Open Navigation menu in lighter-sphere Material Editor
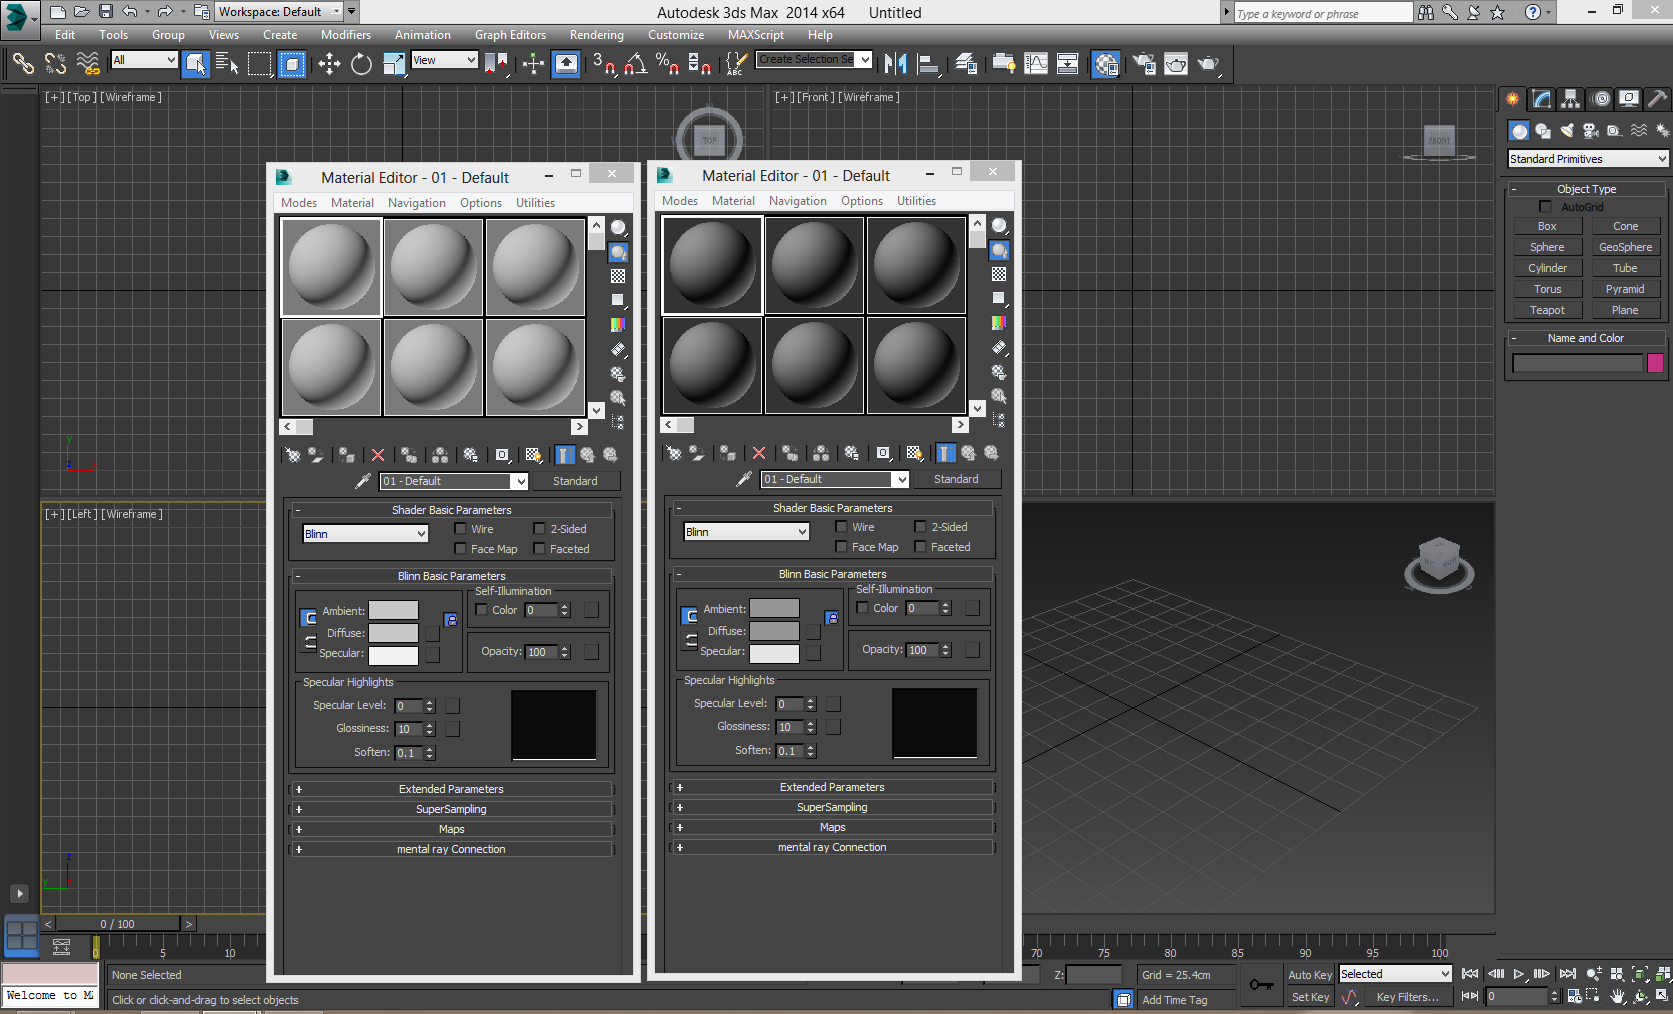The image size is (1673, 1014). [x=417, y=203]
